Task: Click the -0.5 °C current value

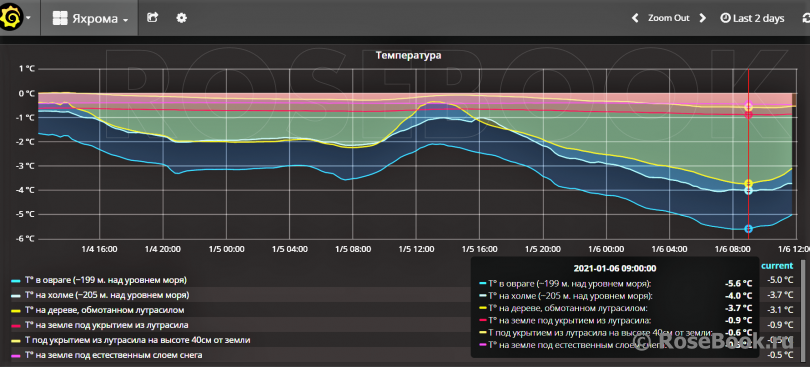Action: pos(780,355)
